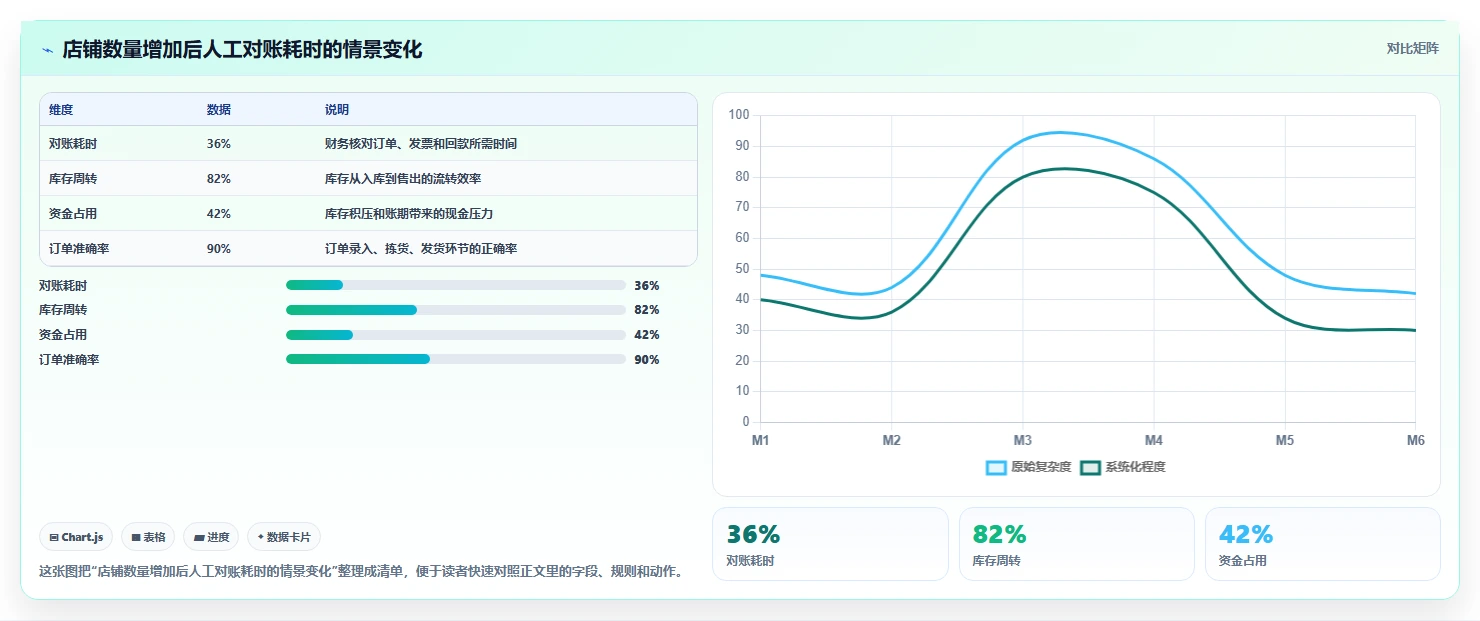Click description 库存从入库到售出的流转效率

pyautogui.click(x=403, y=179)
